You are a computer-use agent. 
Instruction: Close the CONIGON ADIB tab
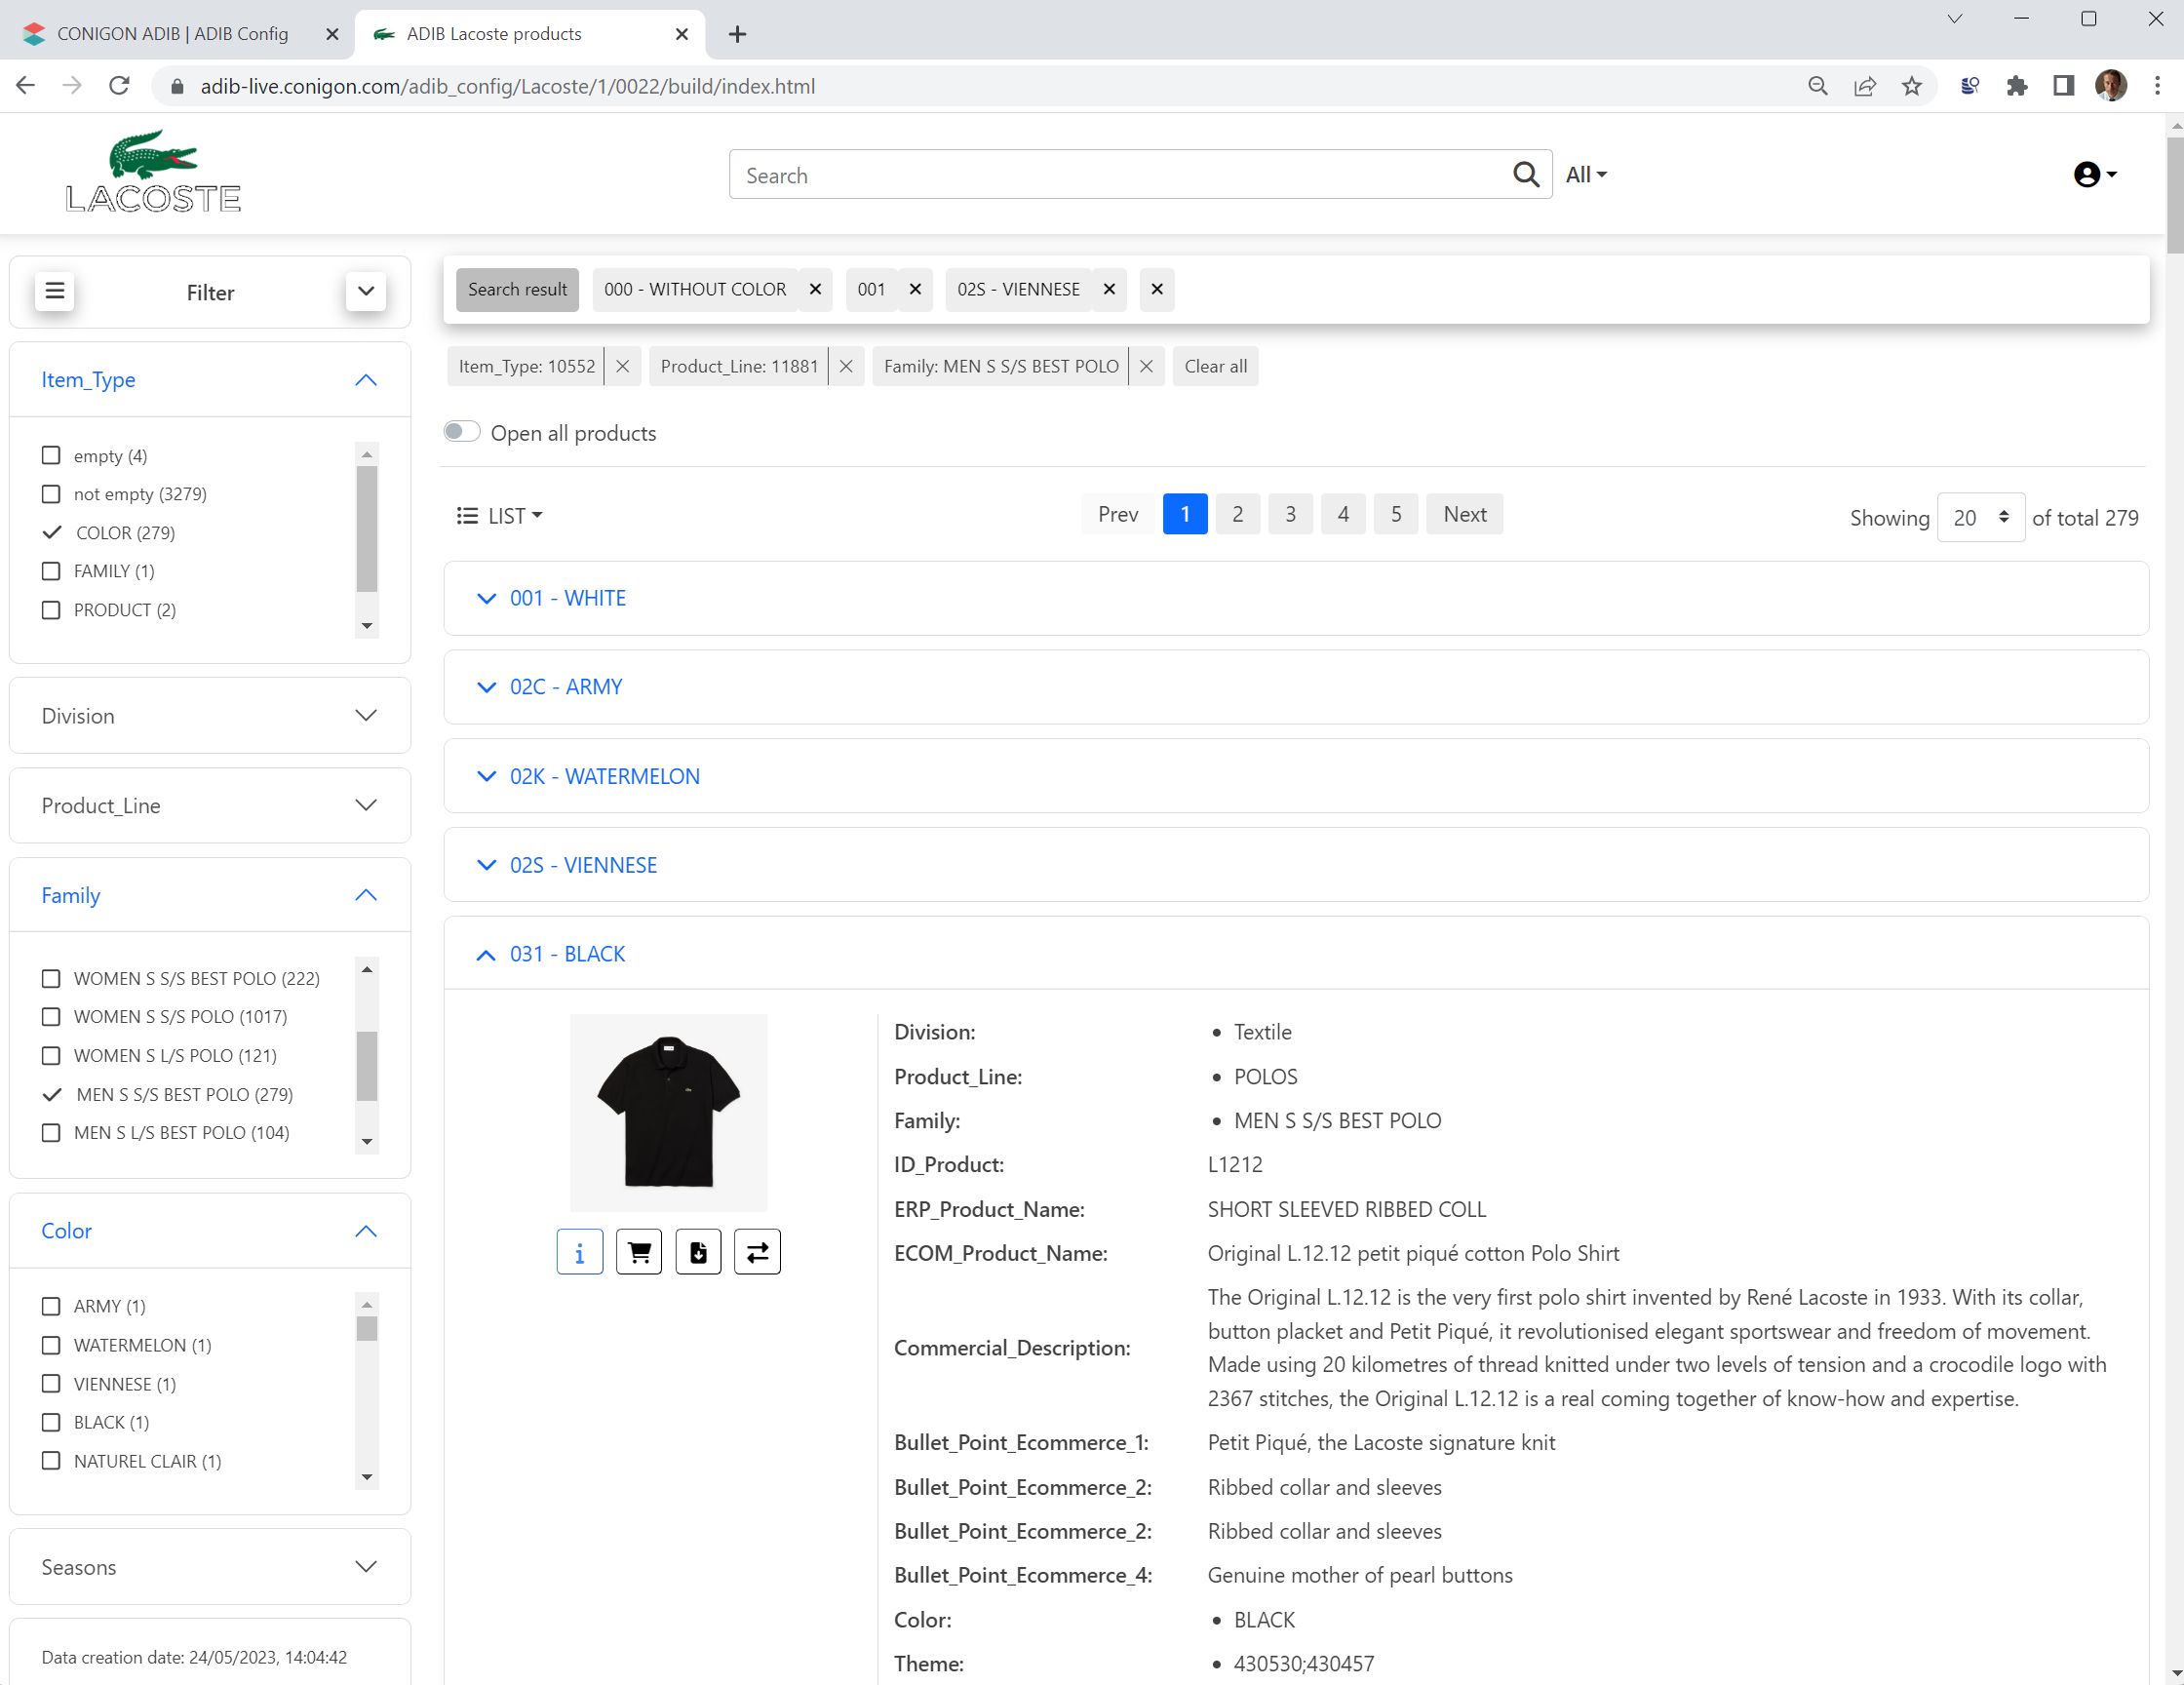[x=332, y=34]
